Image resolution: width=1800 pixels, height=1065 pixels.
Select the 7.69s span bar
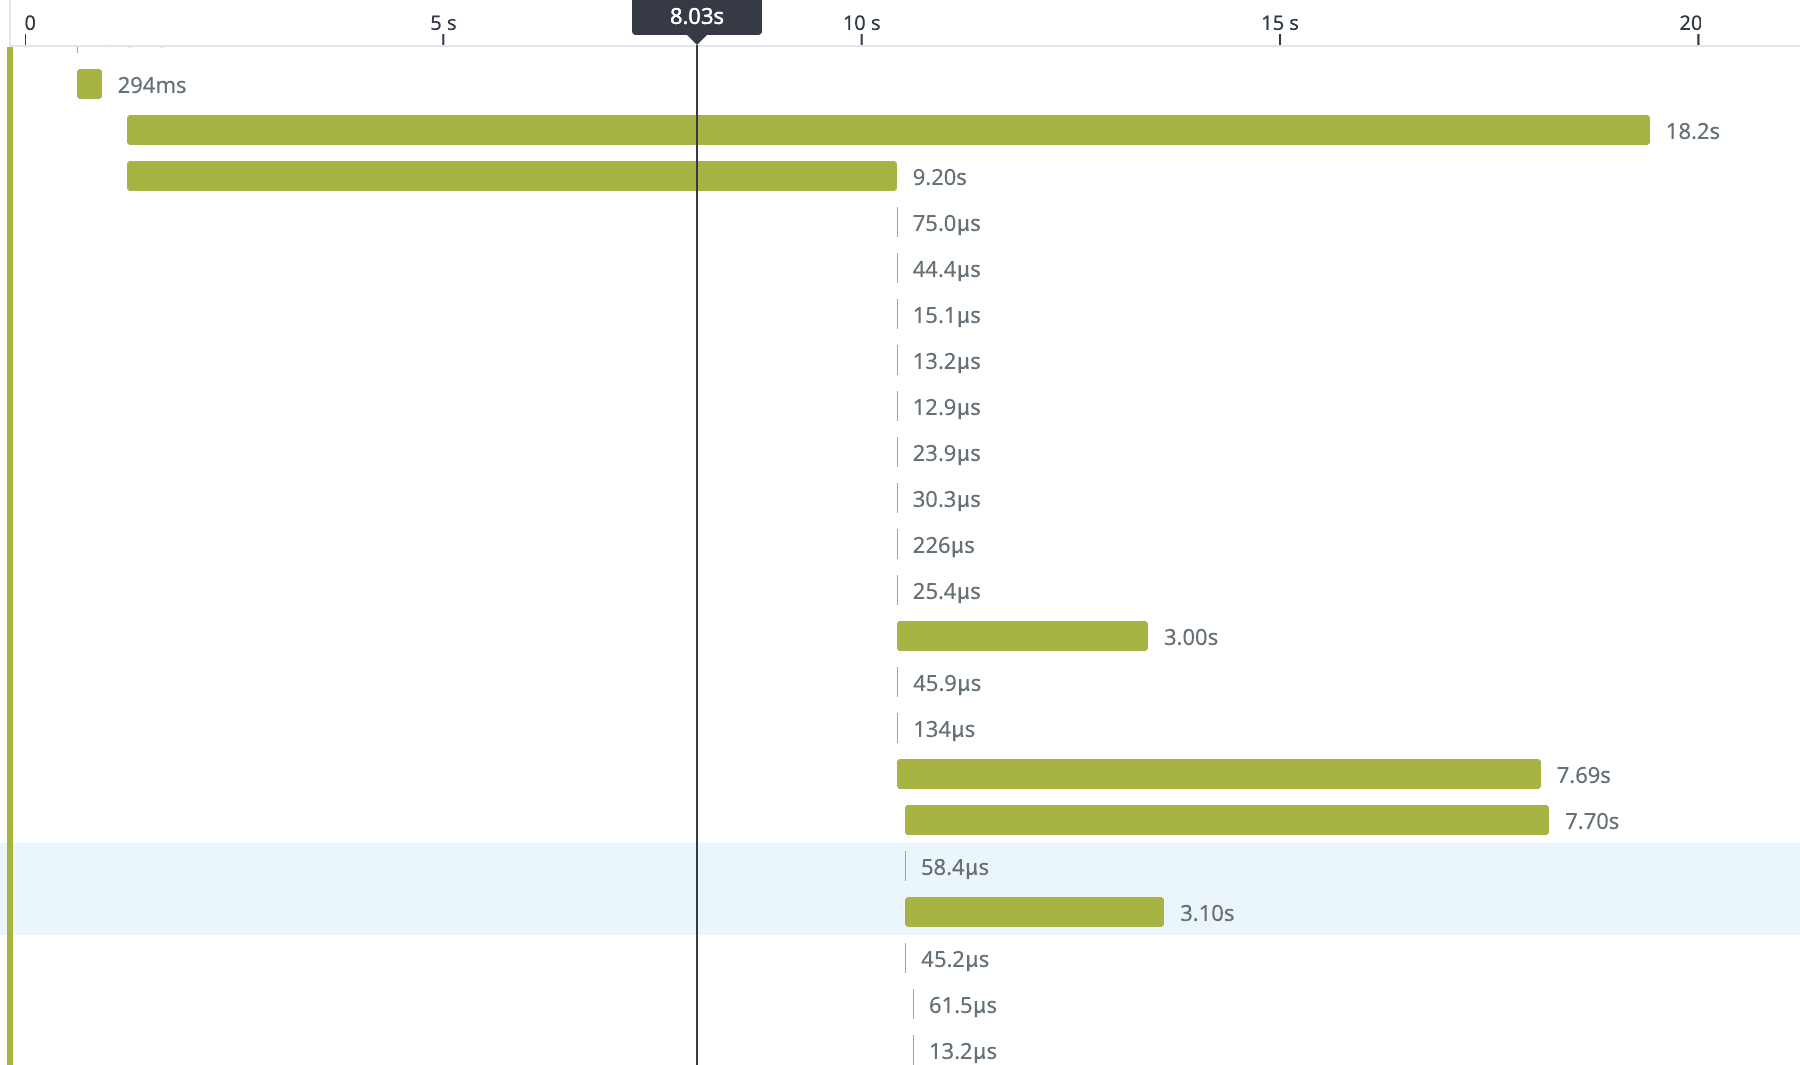point(1218,774)
